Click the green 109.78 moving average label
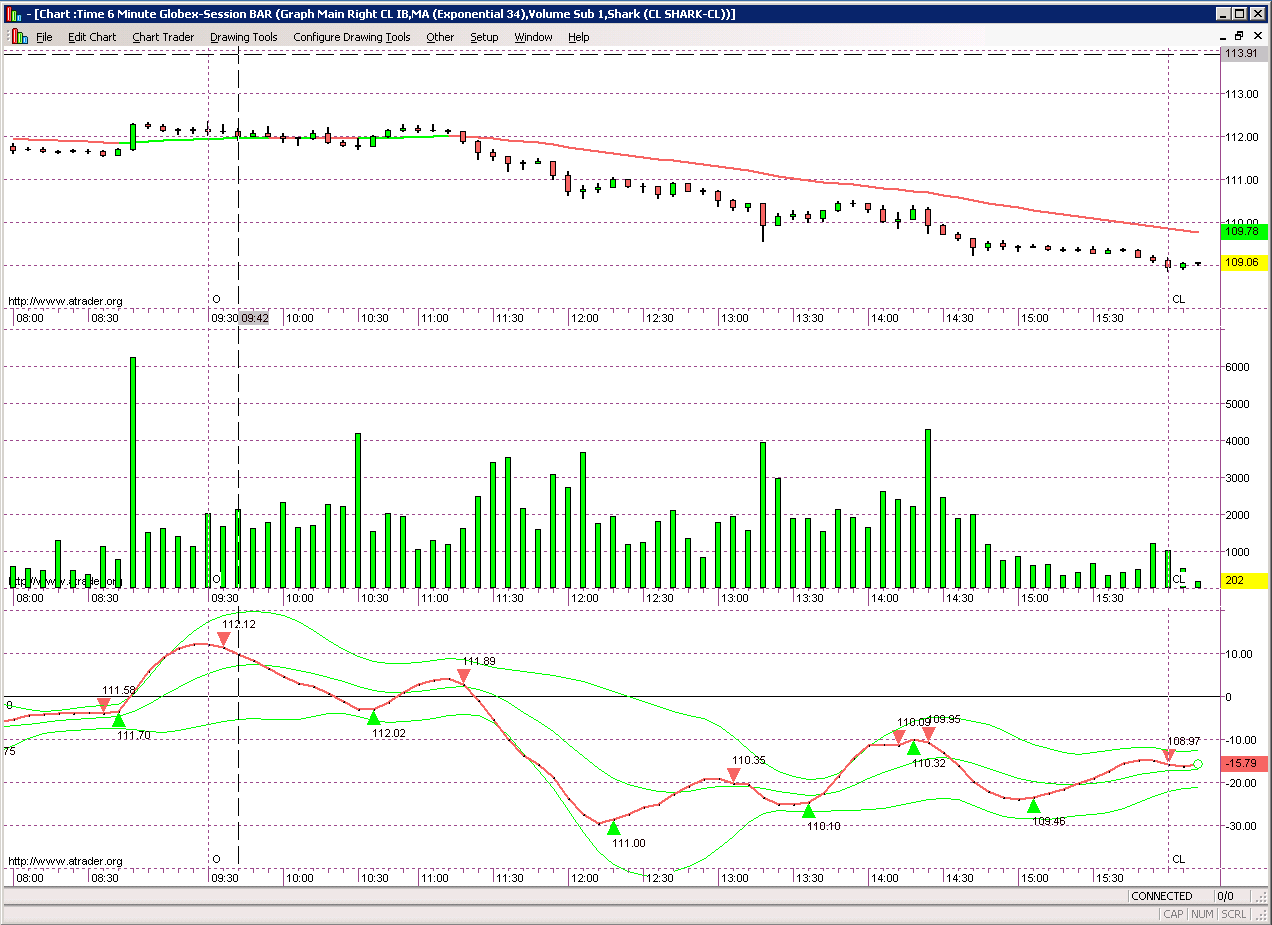 click(1244, 231)
